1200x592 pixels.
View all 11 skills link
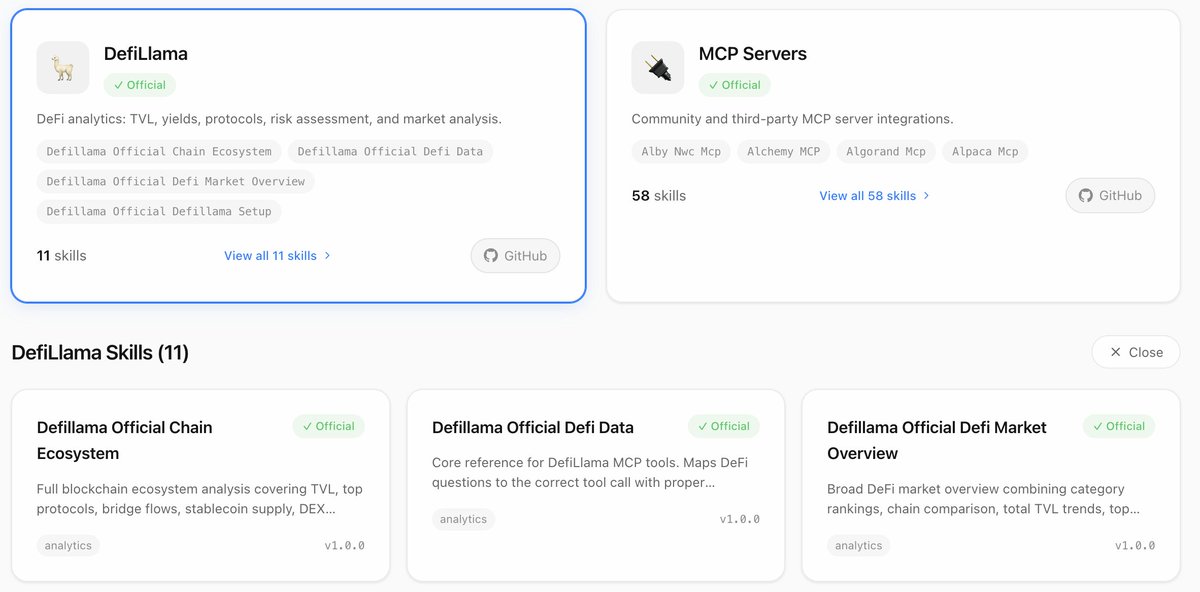tap(277, 256)
